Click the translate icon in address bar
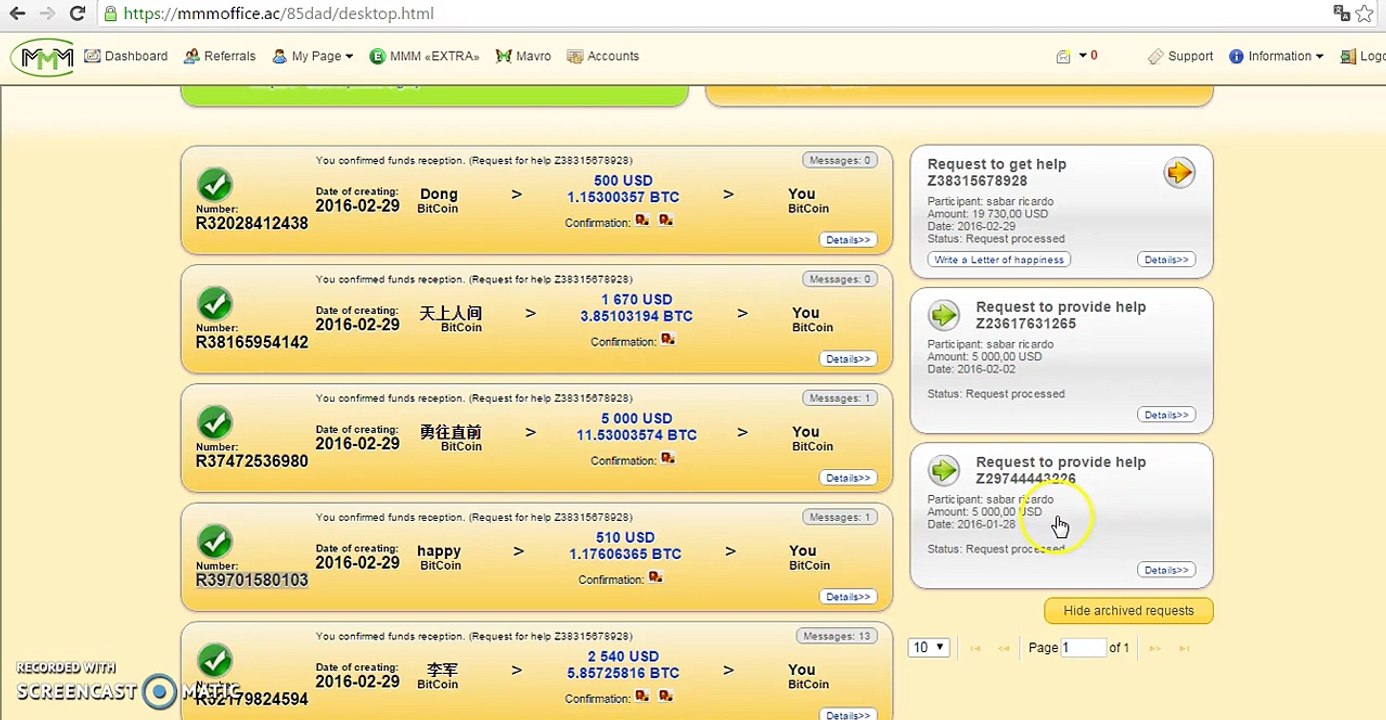This screenshot has width=1386, height=720. coord(1342,13)
